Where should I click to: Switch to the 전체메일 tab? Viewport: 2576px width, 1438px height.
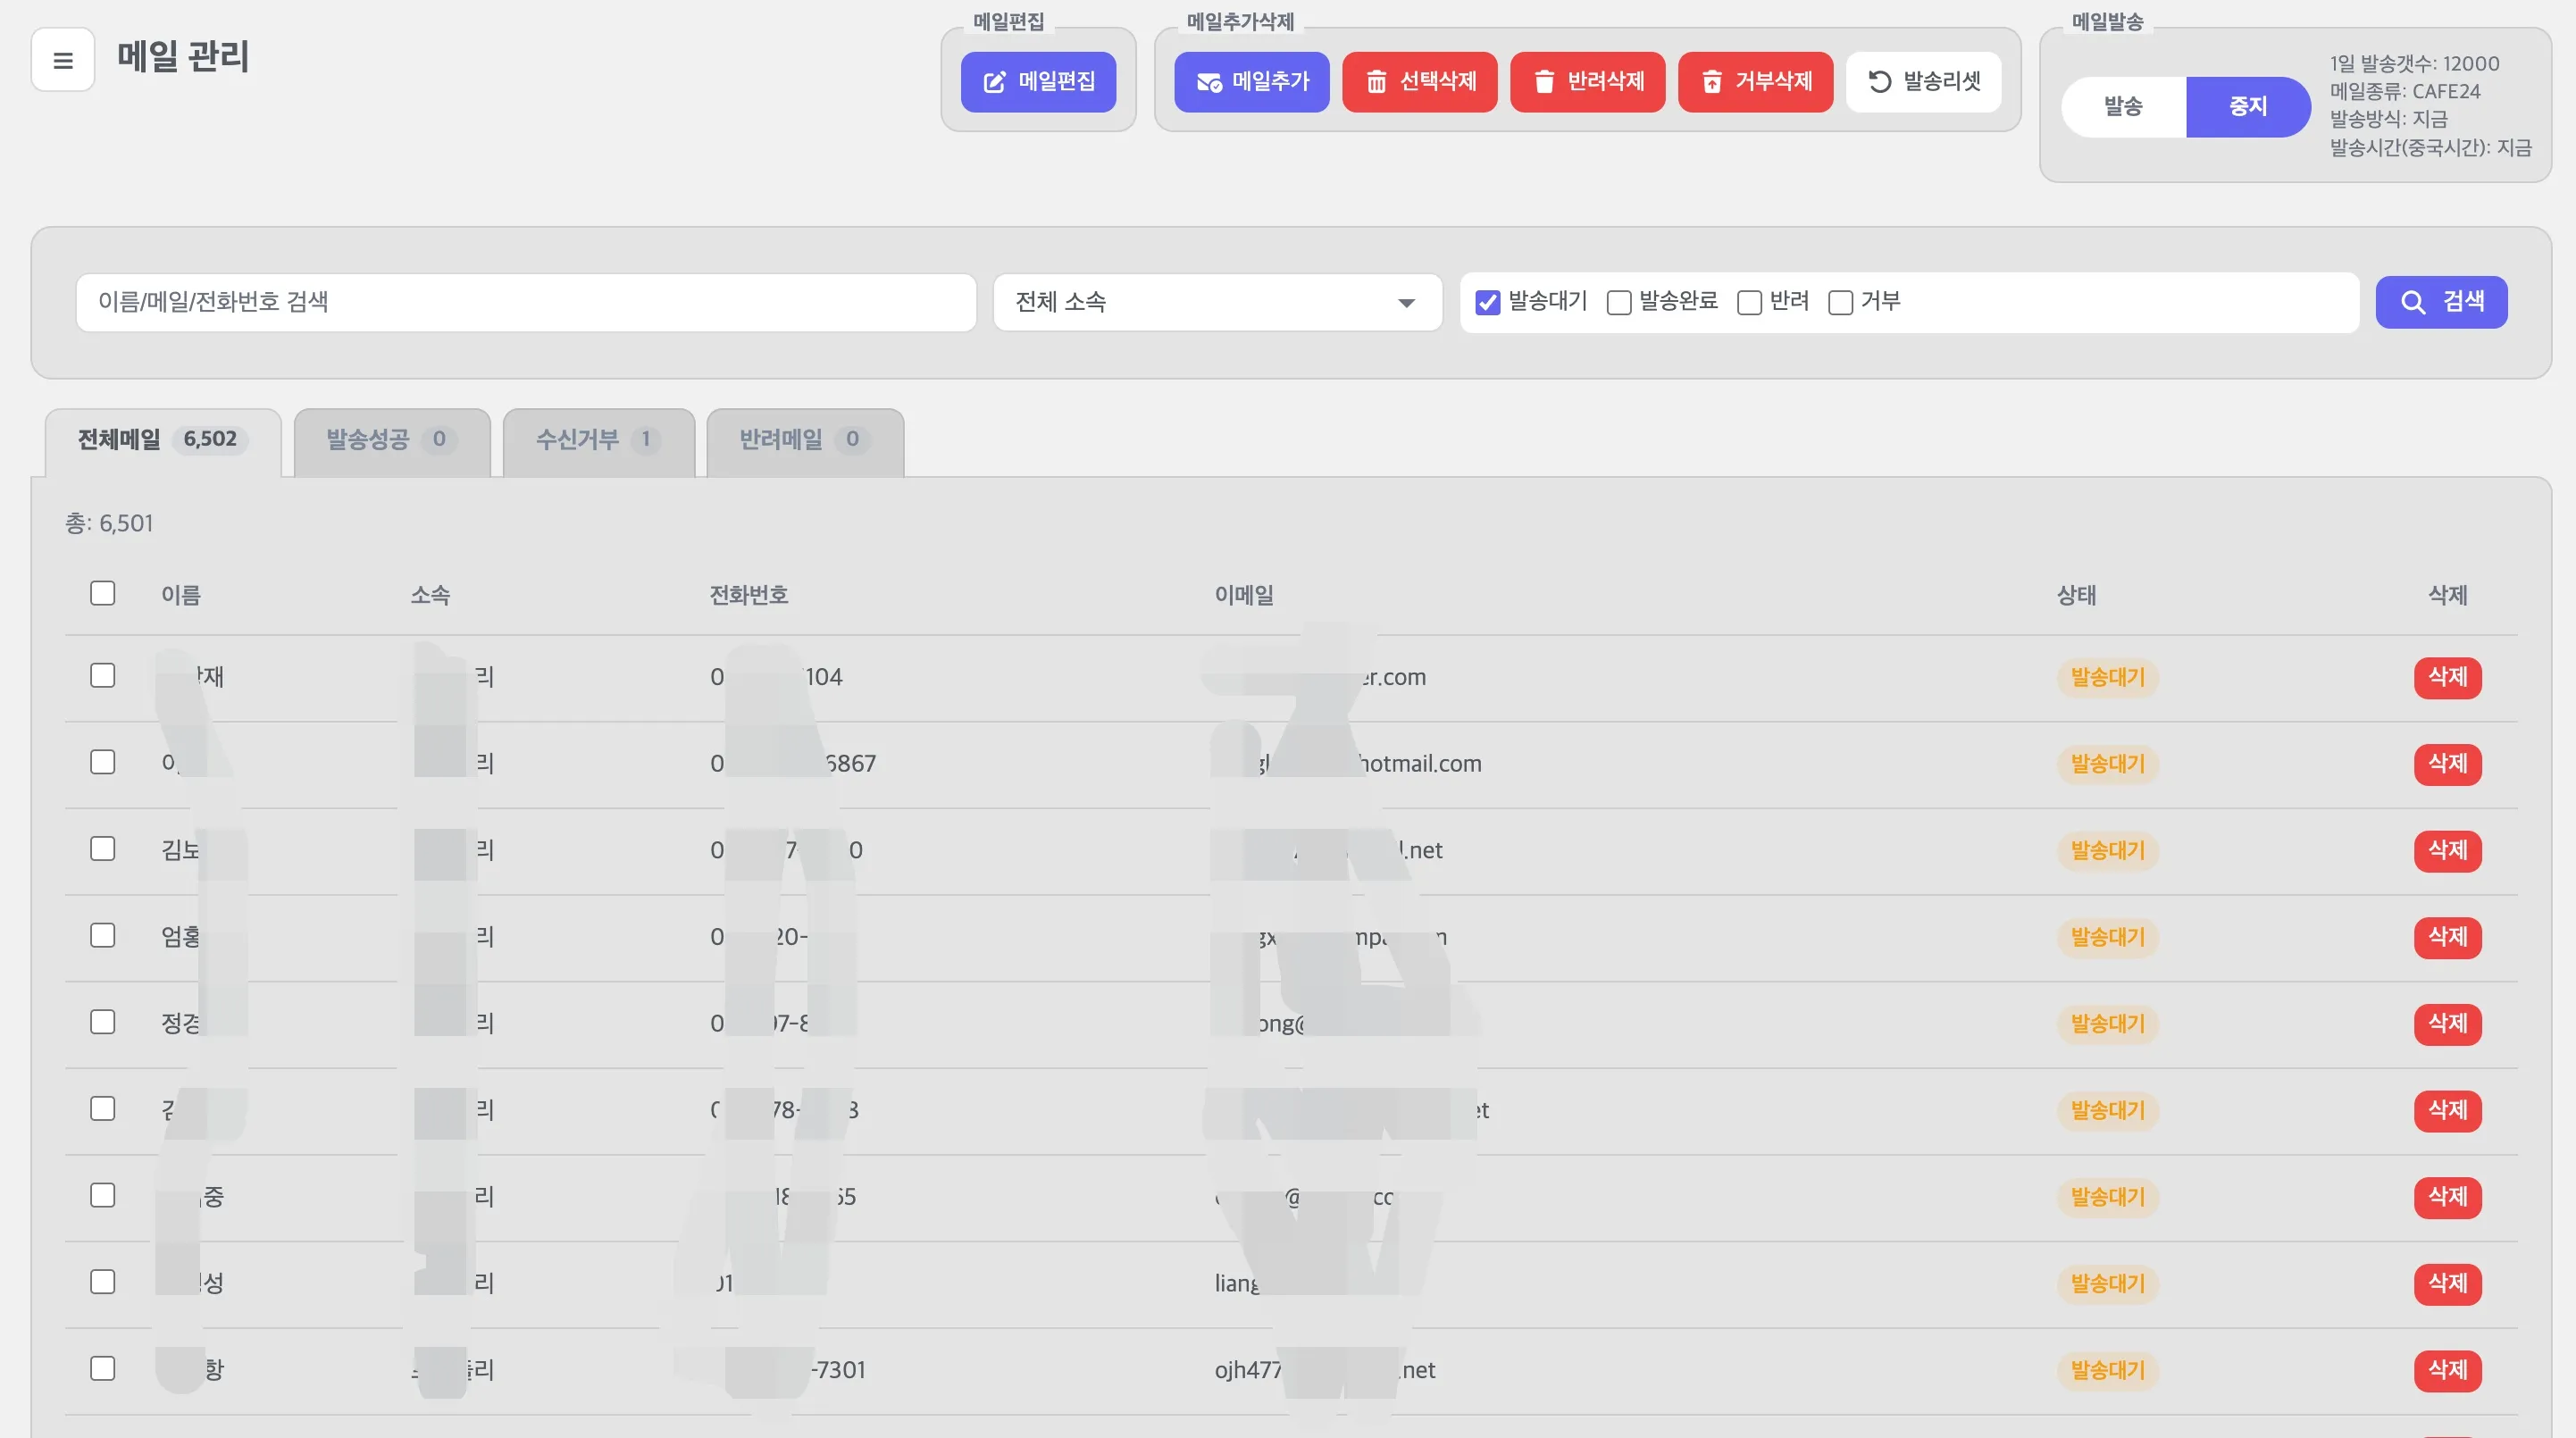(x=163, y=440)
